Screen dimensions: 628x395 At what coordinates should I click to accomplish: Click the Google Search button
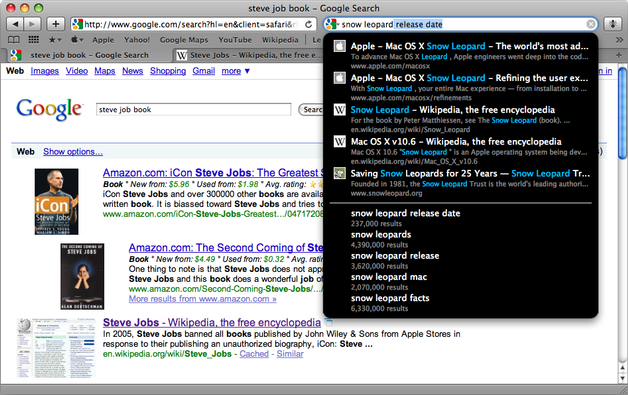pos(311,109)
